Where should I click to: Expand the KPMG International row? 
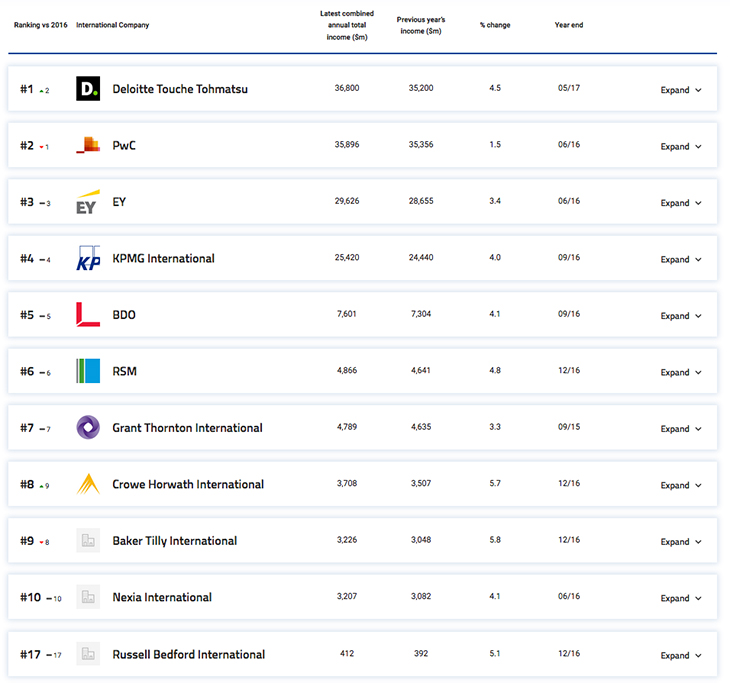point(681,259)
